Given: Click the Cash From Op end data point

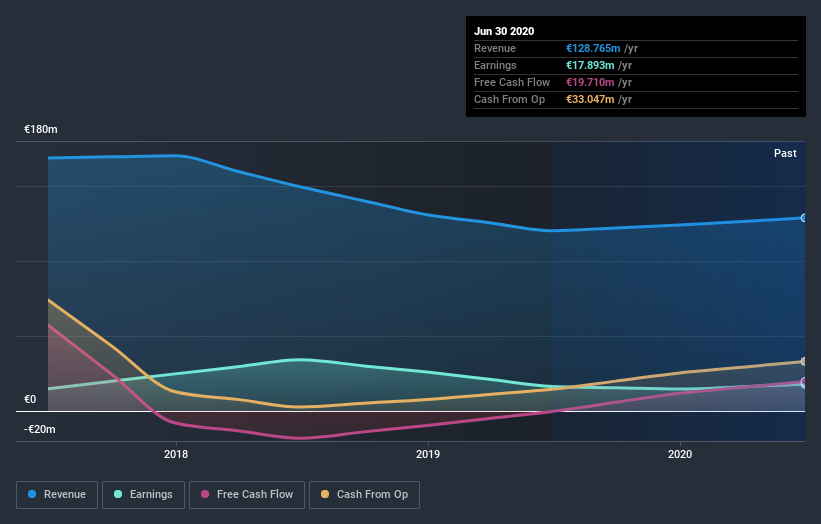Looking at the screenshot, I should coord(804,361).
